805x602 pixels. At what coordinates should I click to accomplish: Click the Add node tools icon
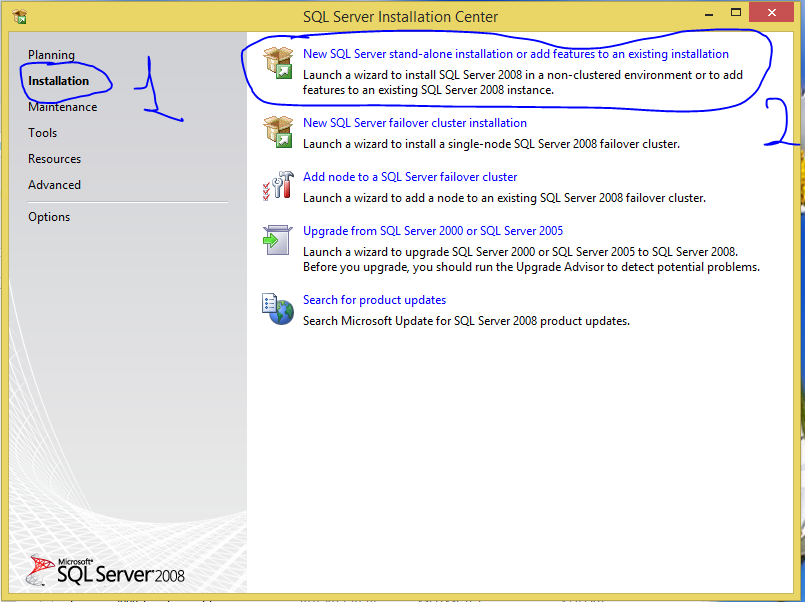pyautogui.click(x=278, y=186)
